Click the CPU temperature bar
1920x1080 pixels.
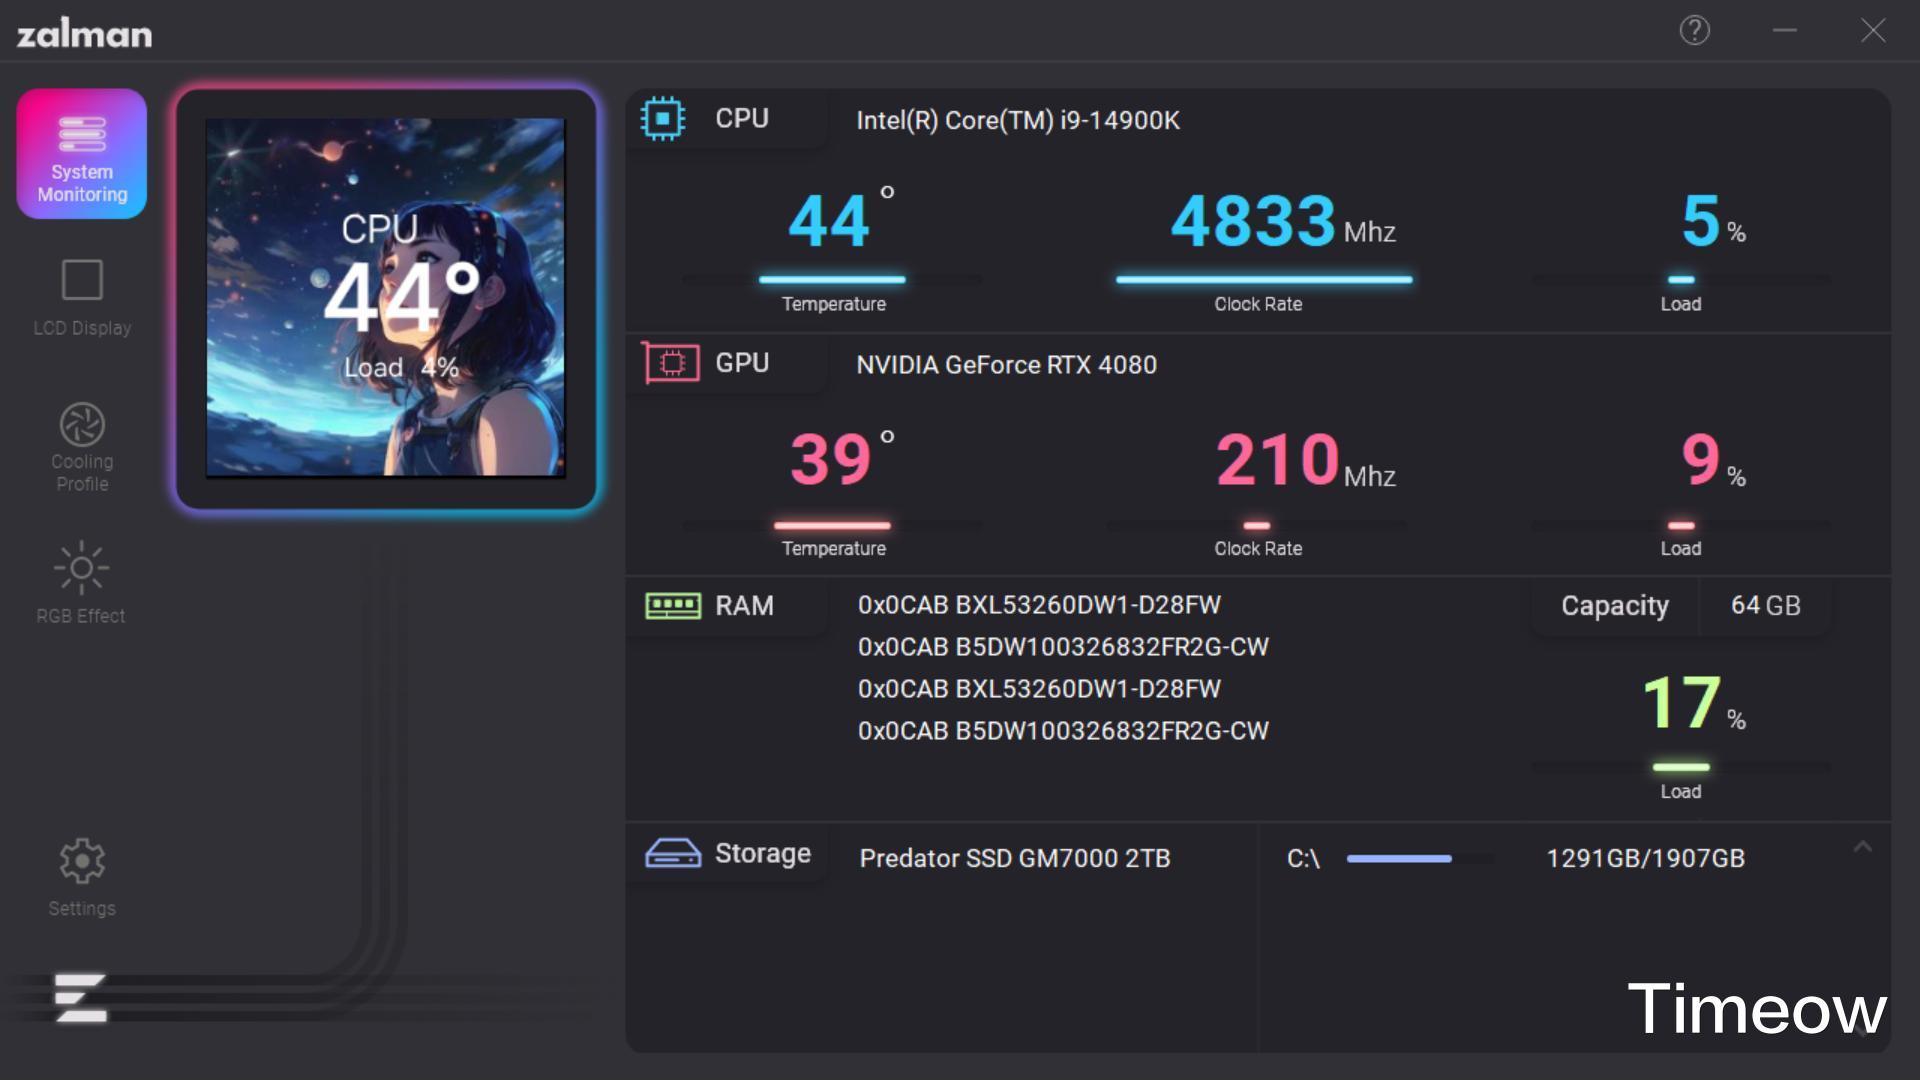[832, 280]
